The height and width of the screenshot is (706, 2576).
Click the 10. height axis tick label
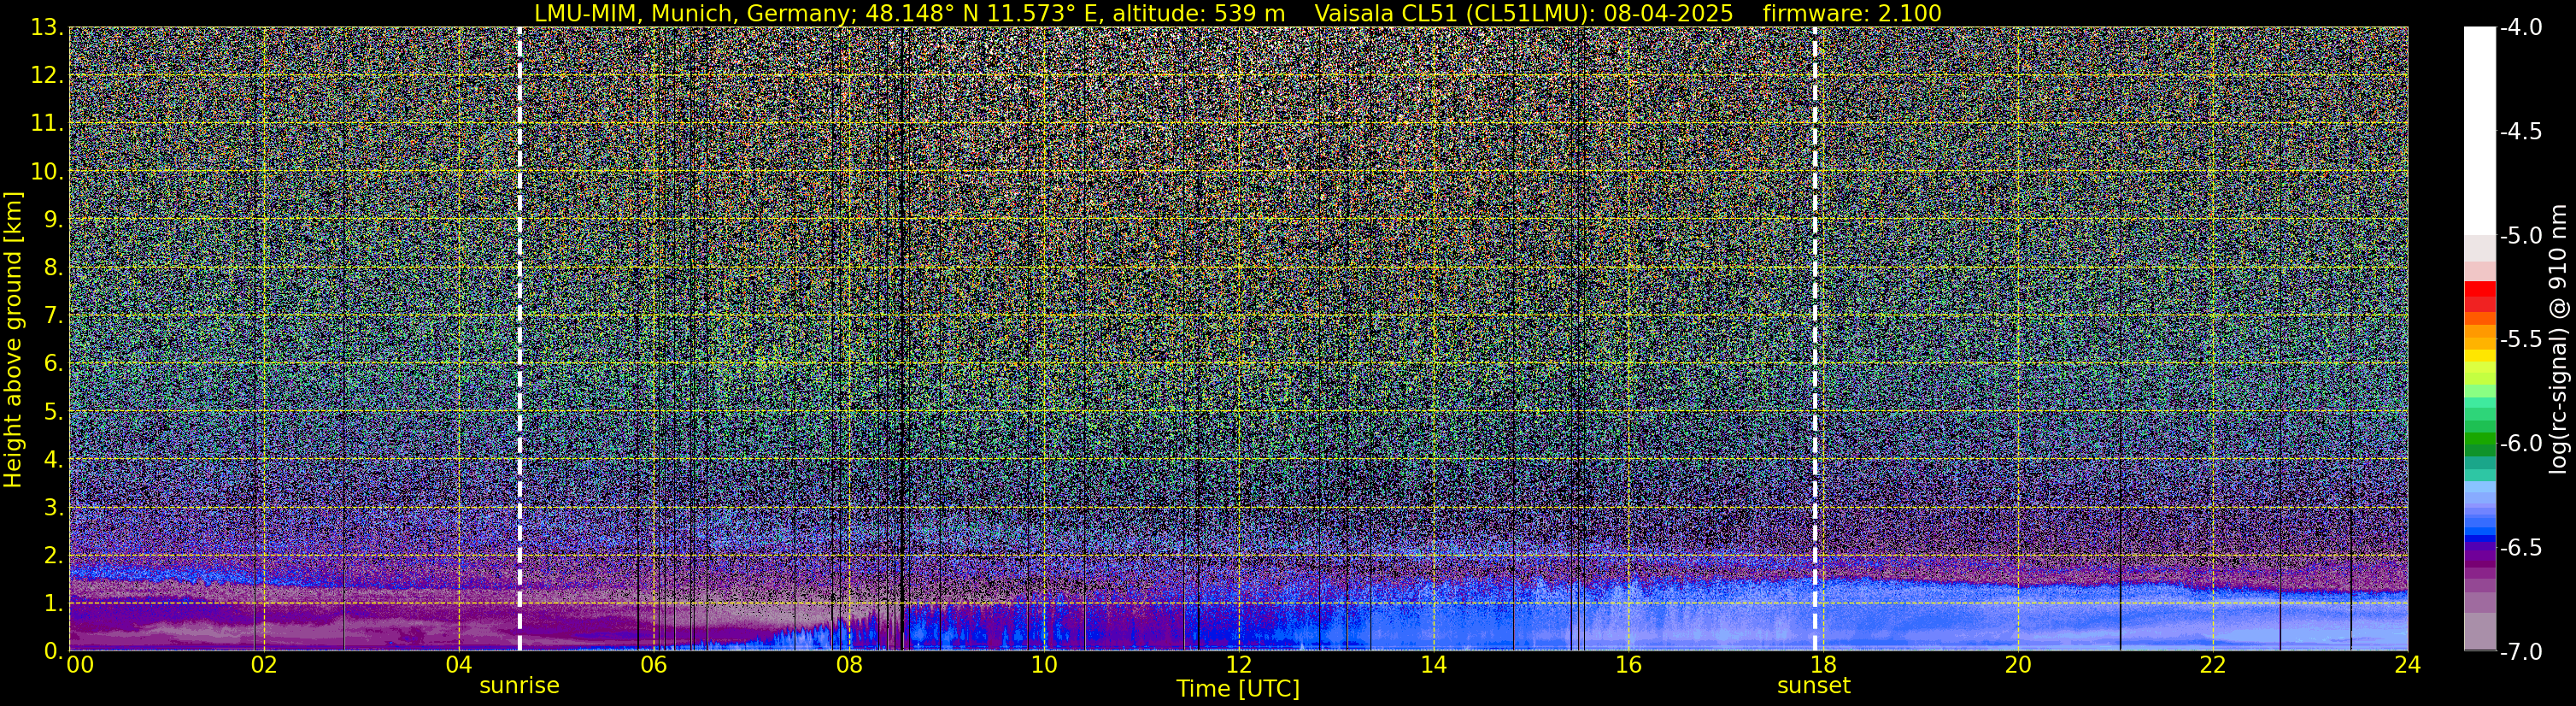[47, 172]
